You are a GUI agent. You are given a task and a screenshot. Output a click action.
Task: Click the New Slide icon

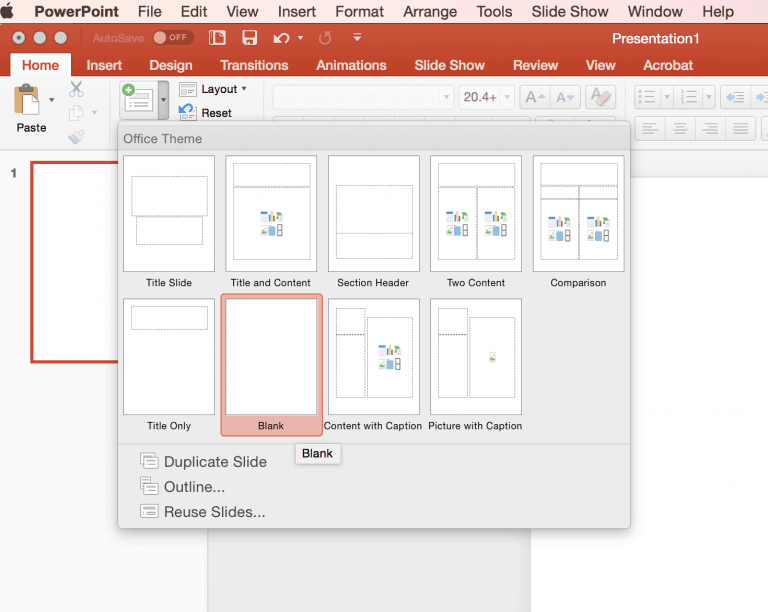pyautogui.click(x=139, y=98)
